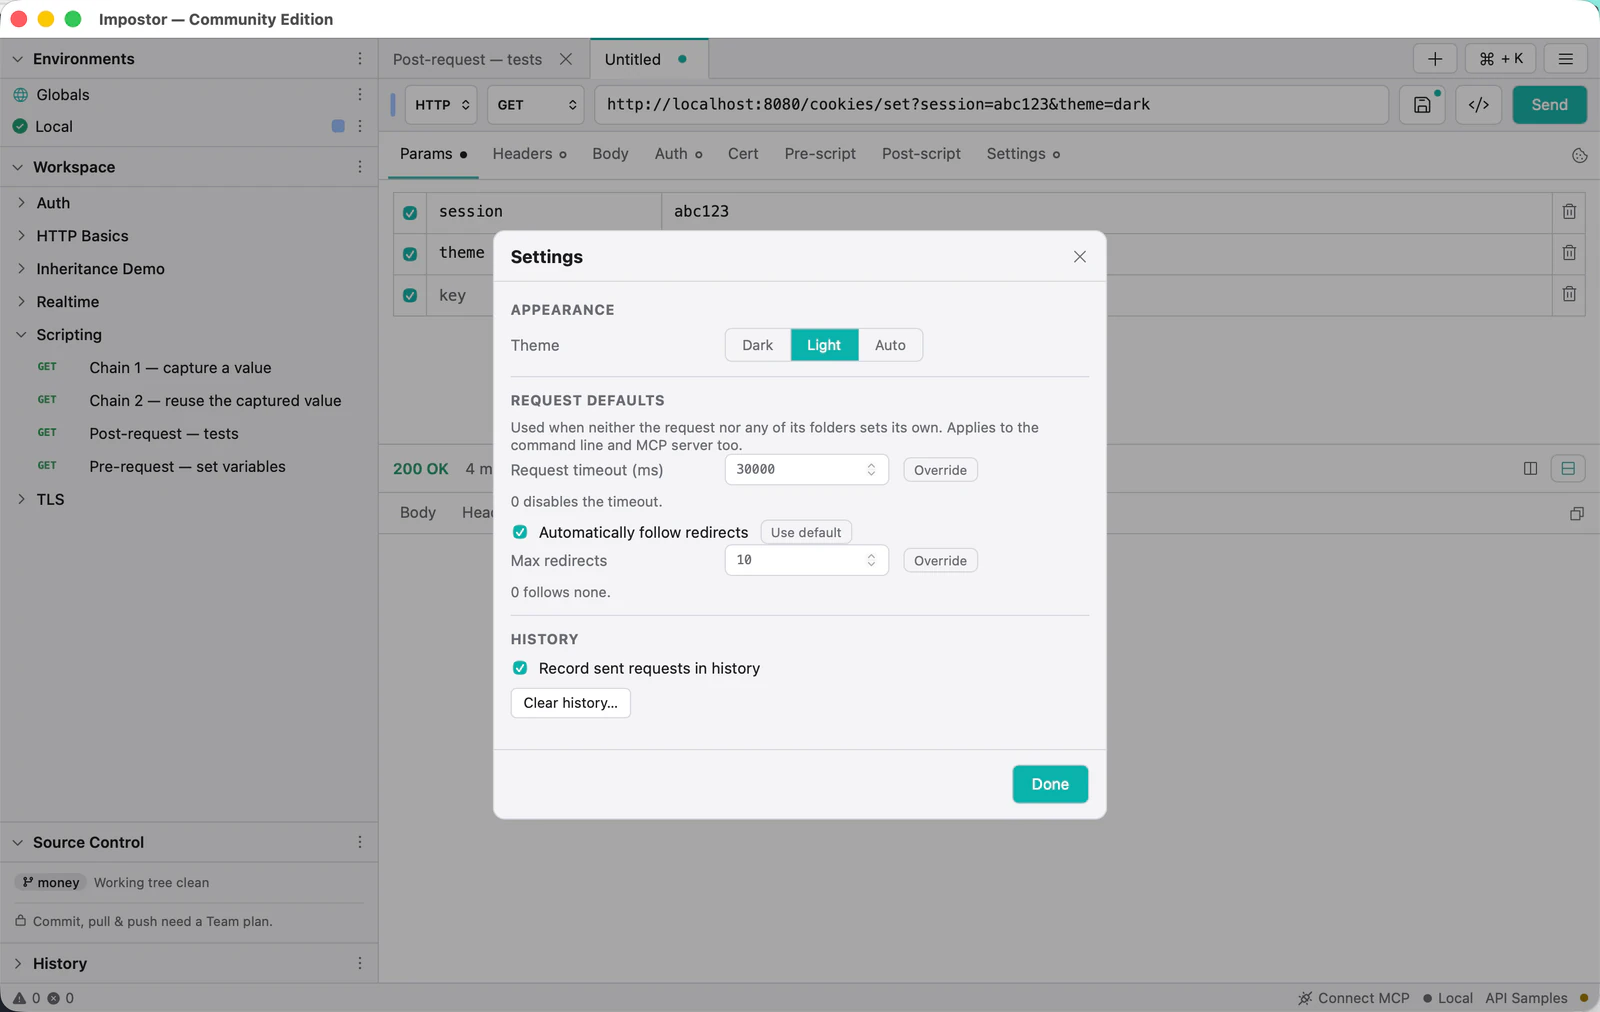Open the code snippet generator icon
The image size is (1600, 1012).
click(x=1479, y=105)
